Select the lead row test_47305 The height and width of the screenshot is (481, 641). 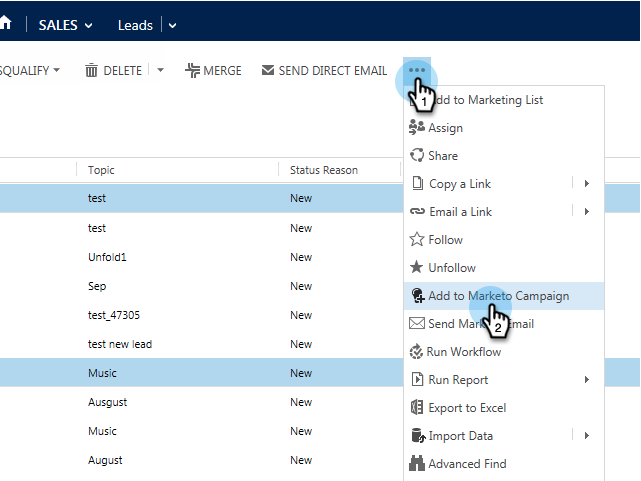pos(202,315)
